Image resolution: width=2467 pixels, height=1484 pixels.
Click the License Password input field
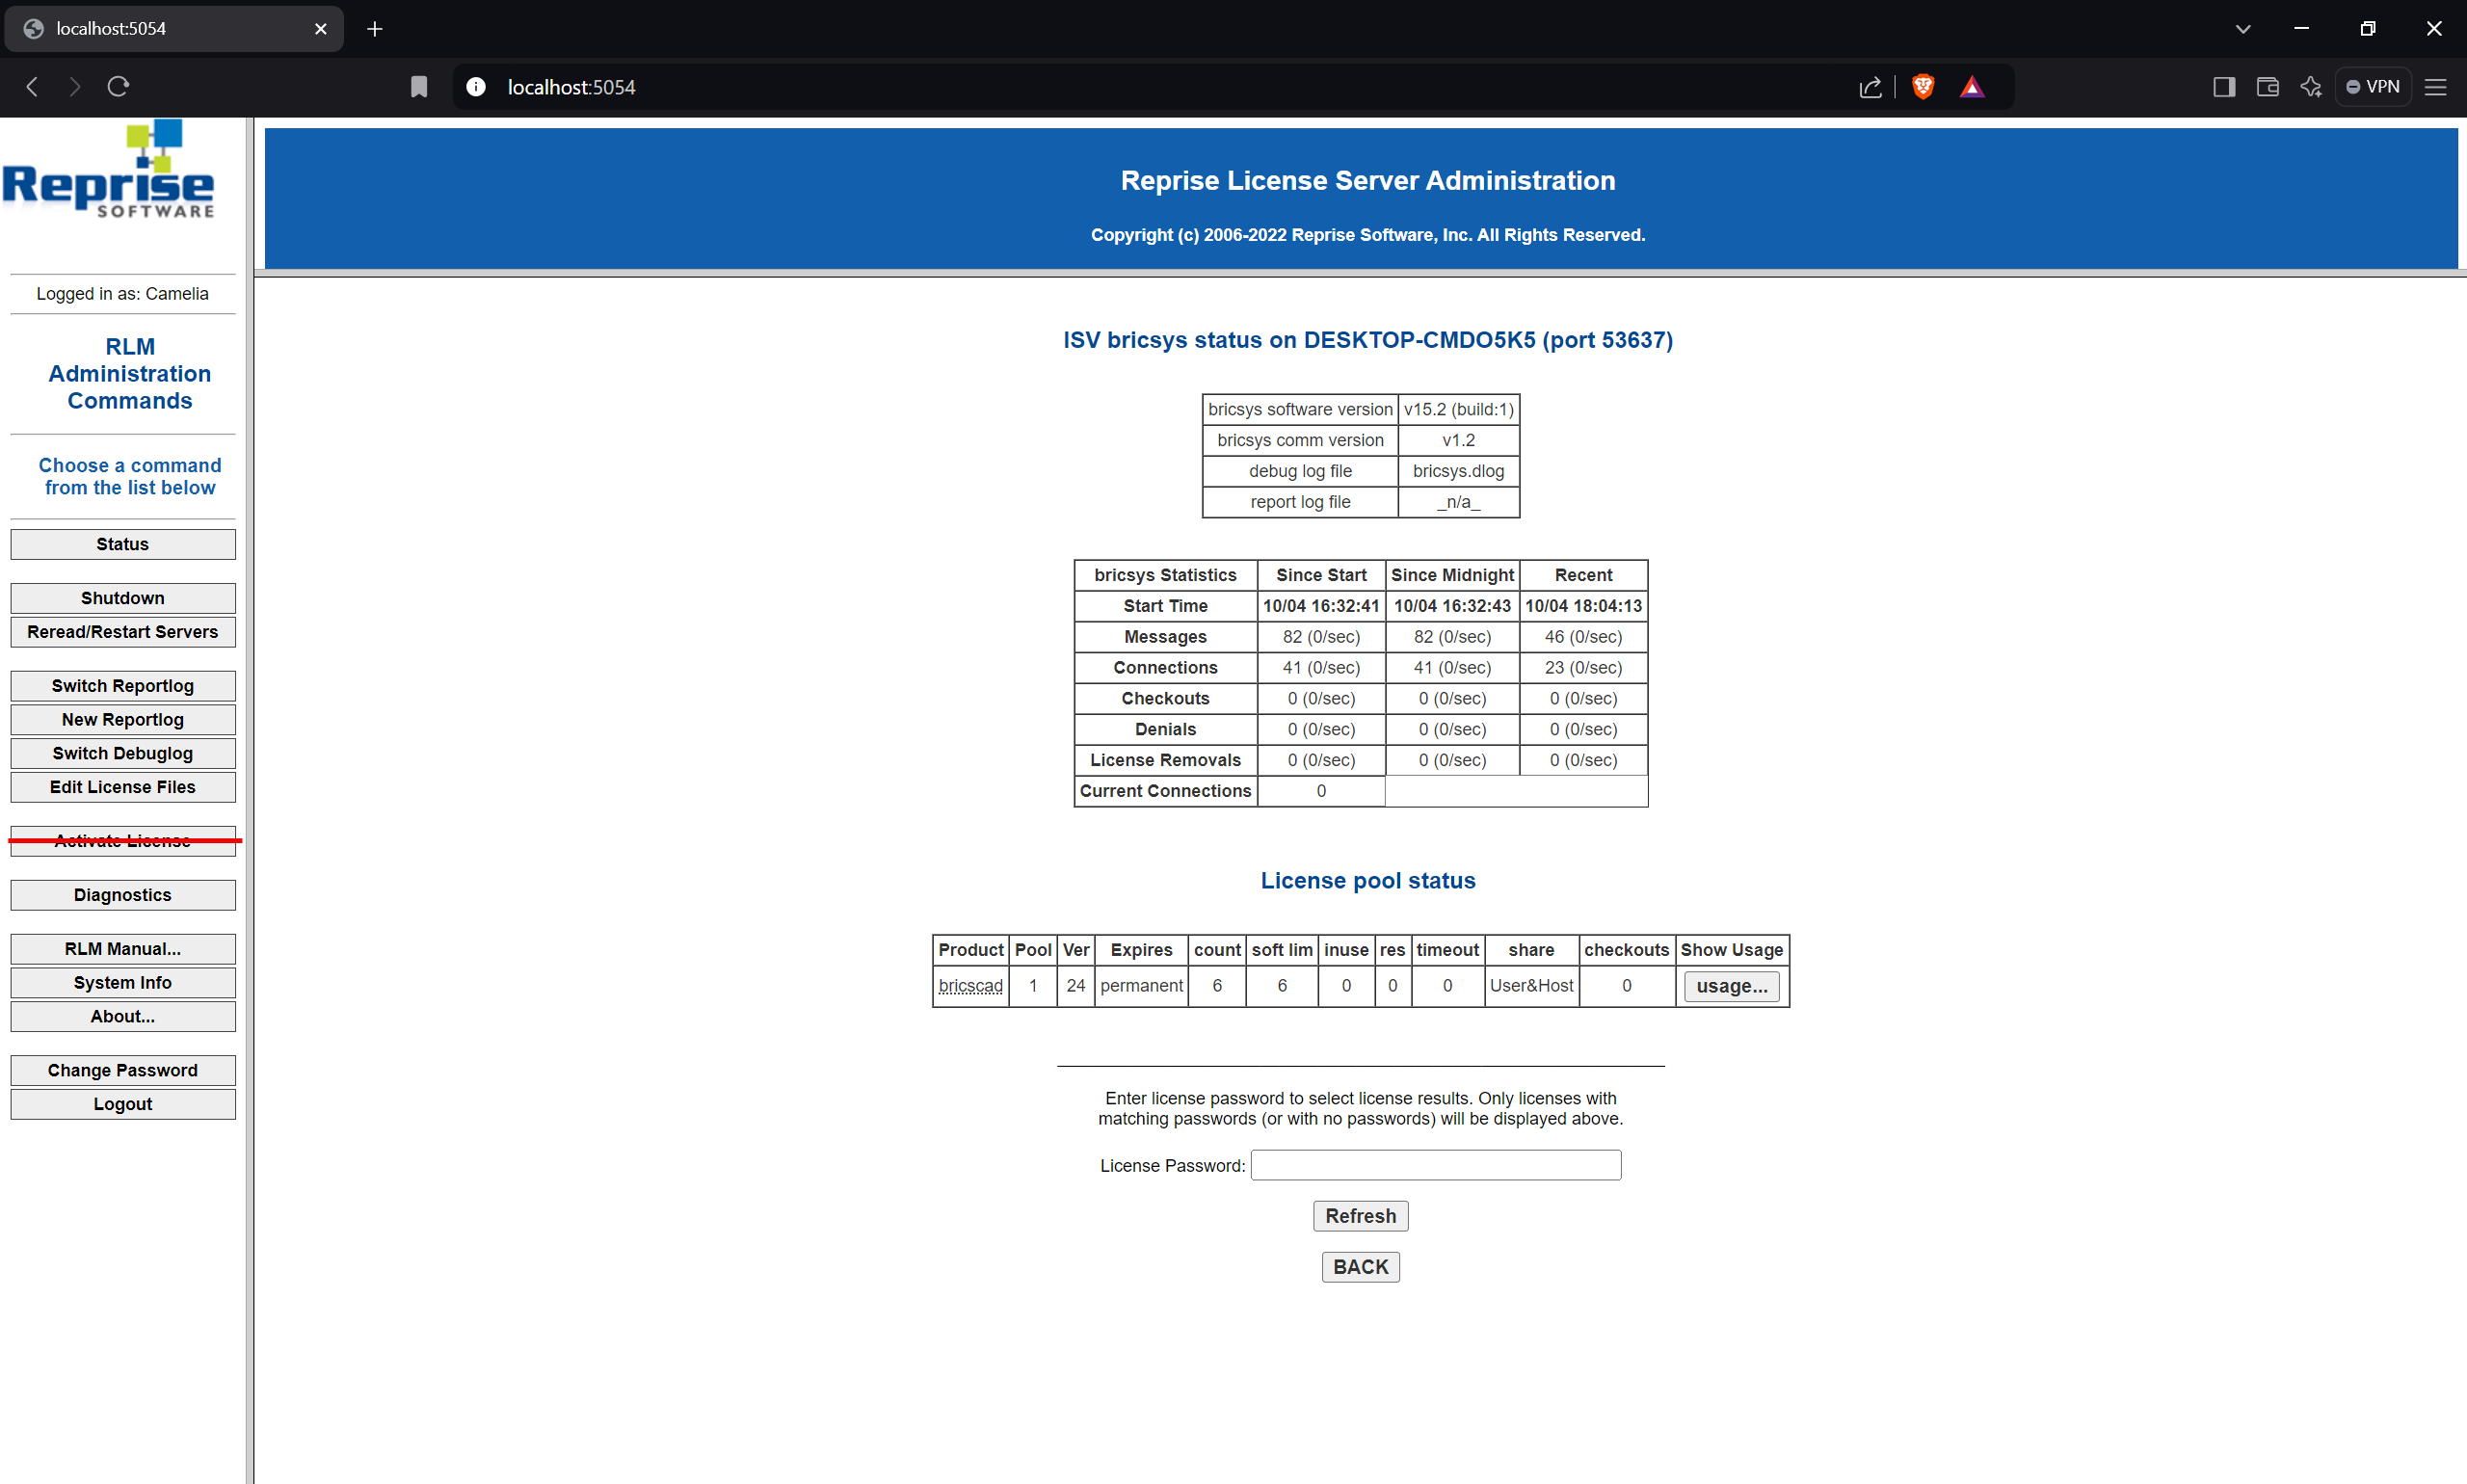1435,1165
